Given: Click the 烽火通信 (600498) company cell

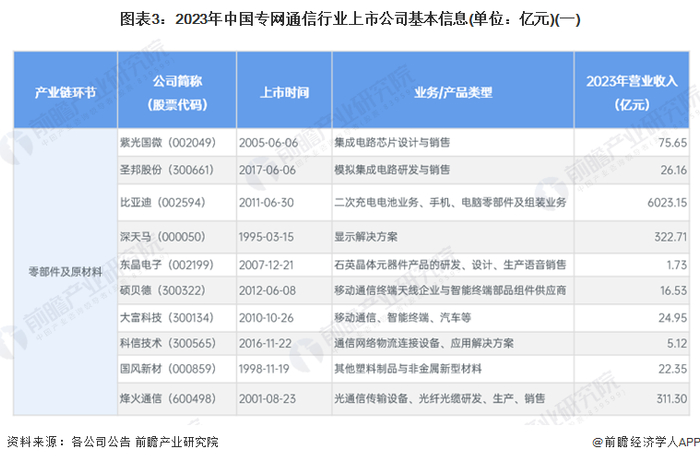Looking at the screenshot, I should tap(177, 399).
